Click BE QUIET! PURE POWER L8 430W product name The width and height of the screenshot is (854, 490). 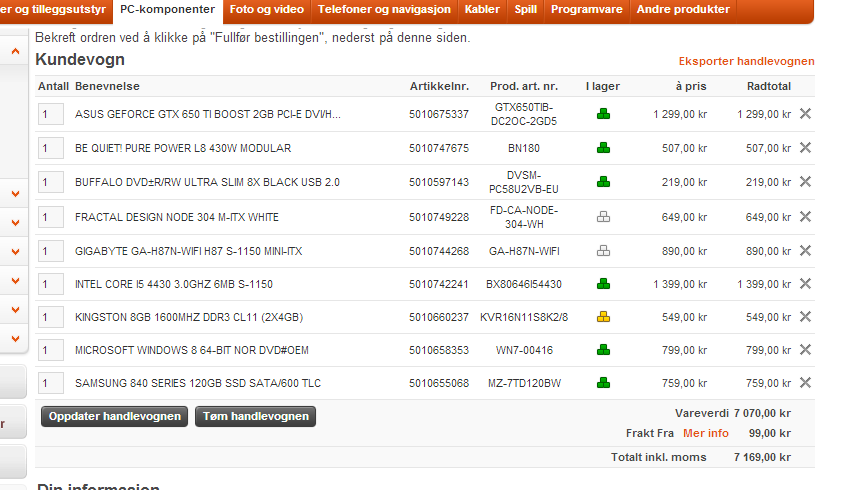[183, 148]
